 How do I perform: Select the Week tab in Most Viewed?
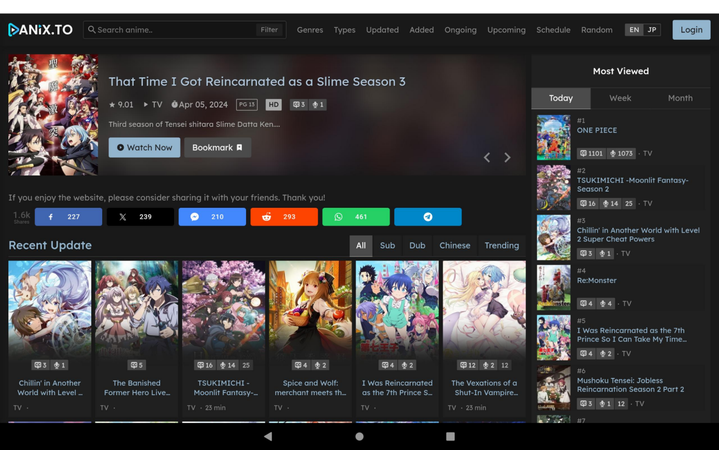click(x=620, y=98)
